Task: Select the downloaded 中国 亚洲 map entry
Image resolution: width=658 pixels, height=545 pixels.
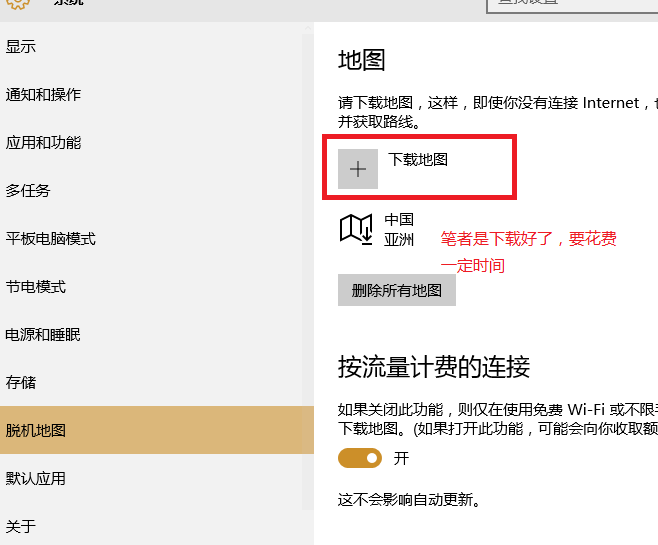Action: (398, 229)
